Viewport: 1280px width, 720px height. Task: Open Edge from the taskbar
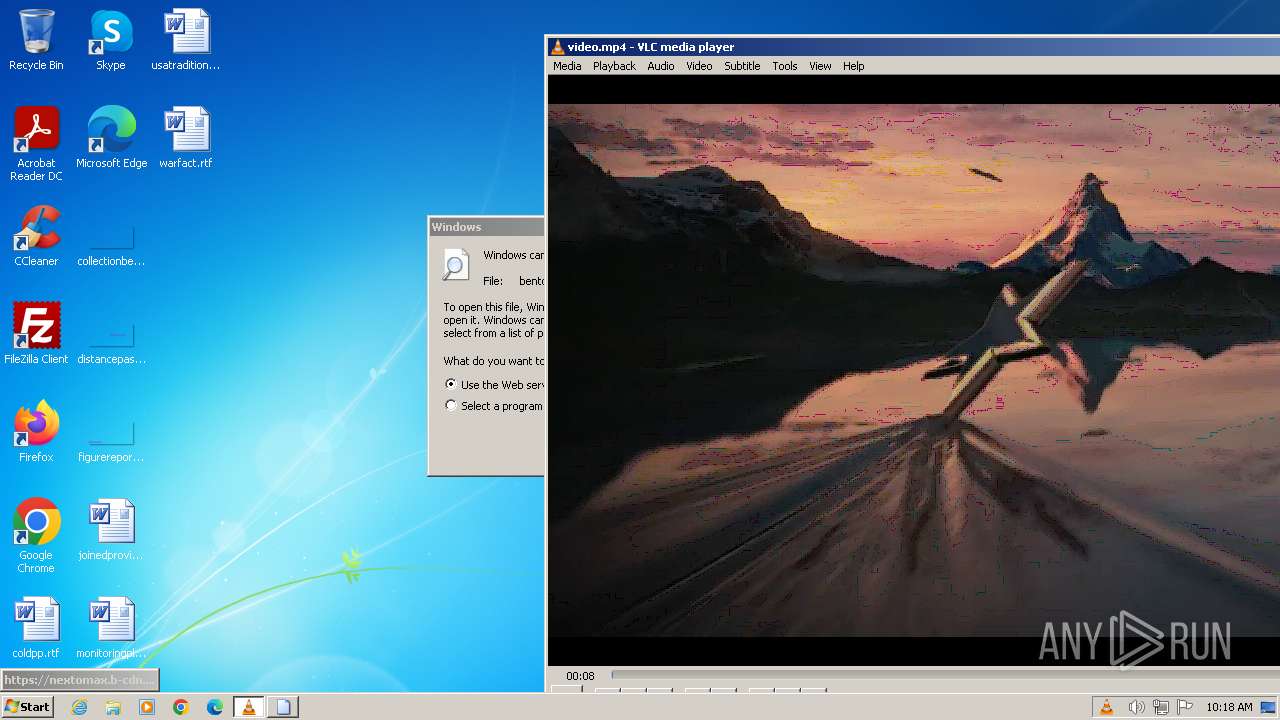click(x=215, y=707)
